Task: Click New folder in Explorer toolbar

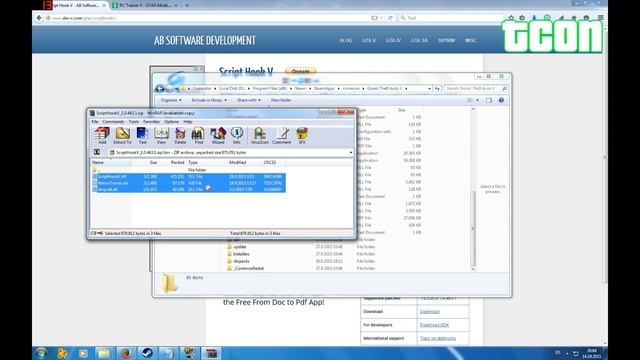Action: [281, 100]
